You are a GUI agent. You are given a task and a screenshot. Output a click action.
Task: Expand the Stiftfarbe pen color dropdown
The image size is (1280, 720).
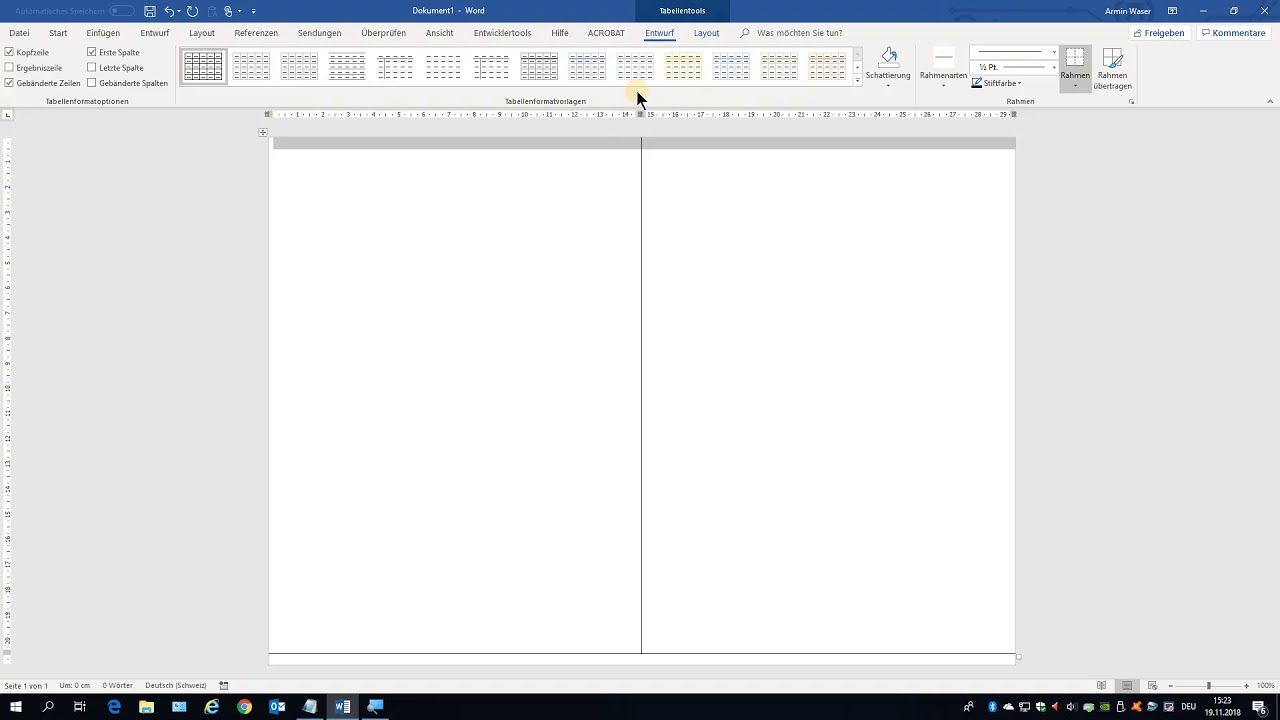(x=1019, y=83)
